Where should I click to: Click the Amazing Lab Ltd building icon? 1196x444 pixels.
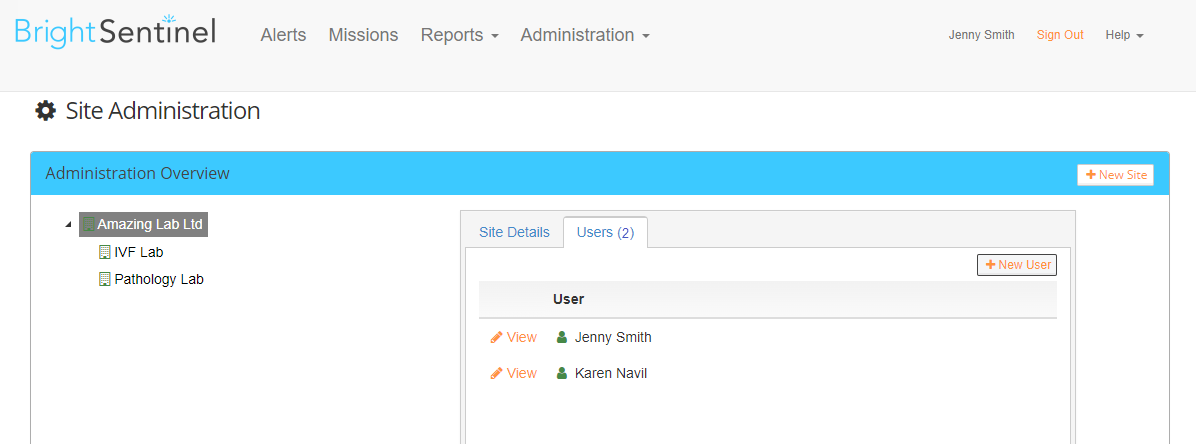(x=89, y=224)
